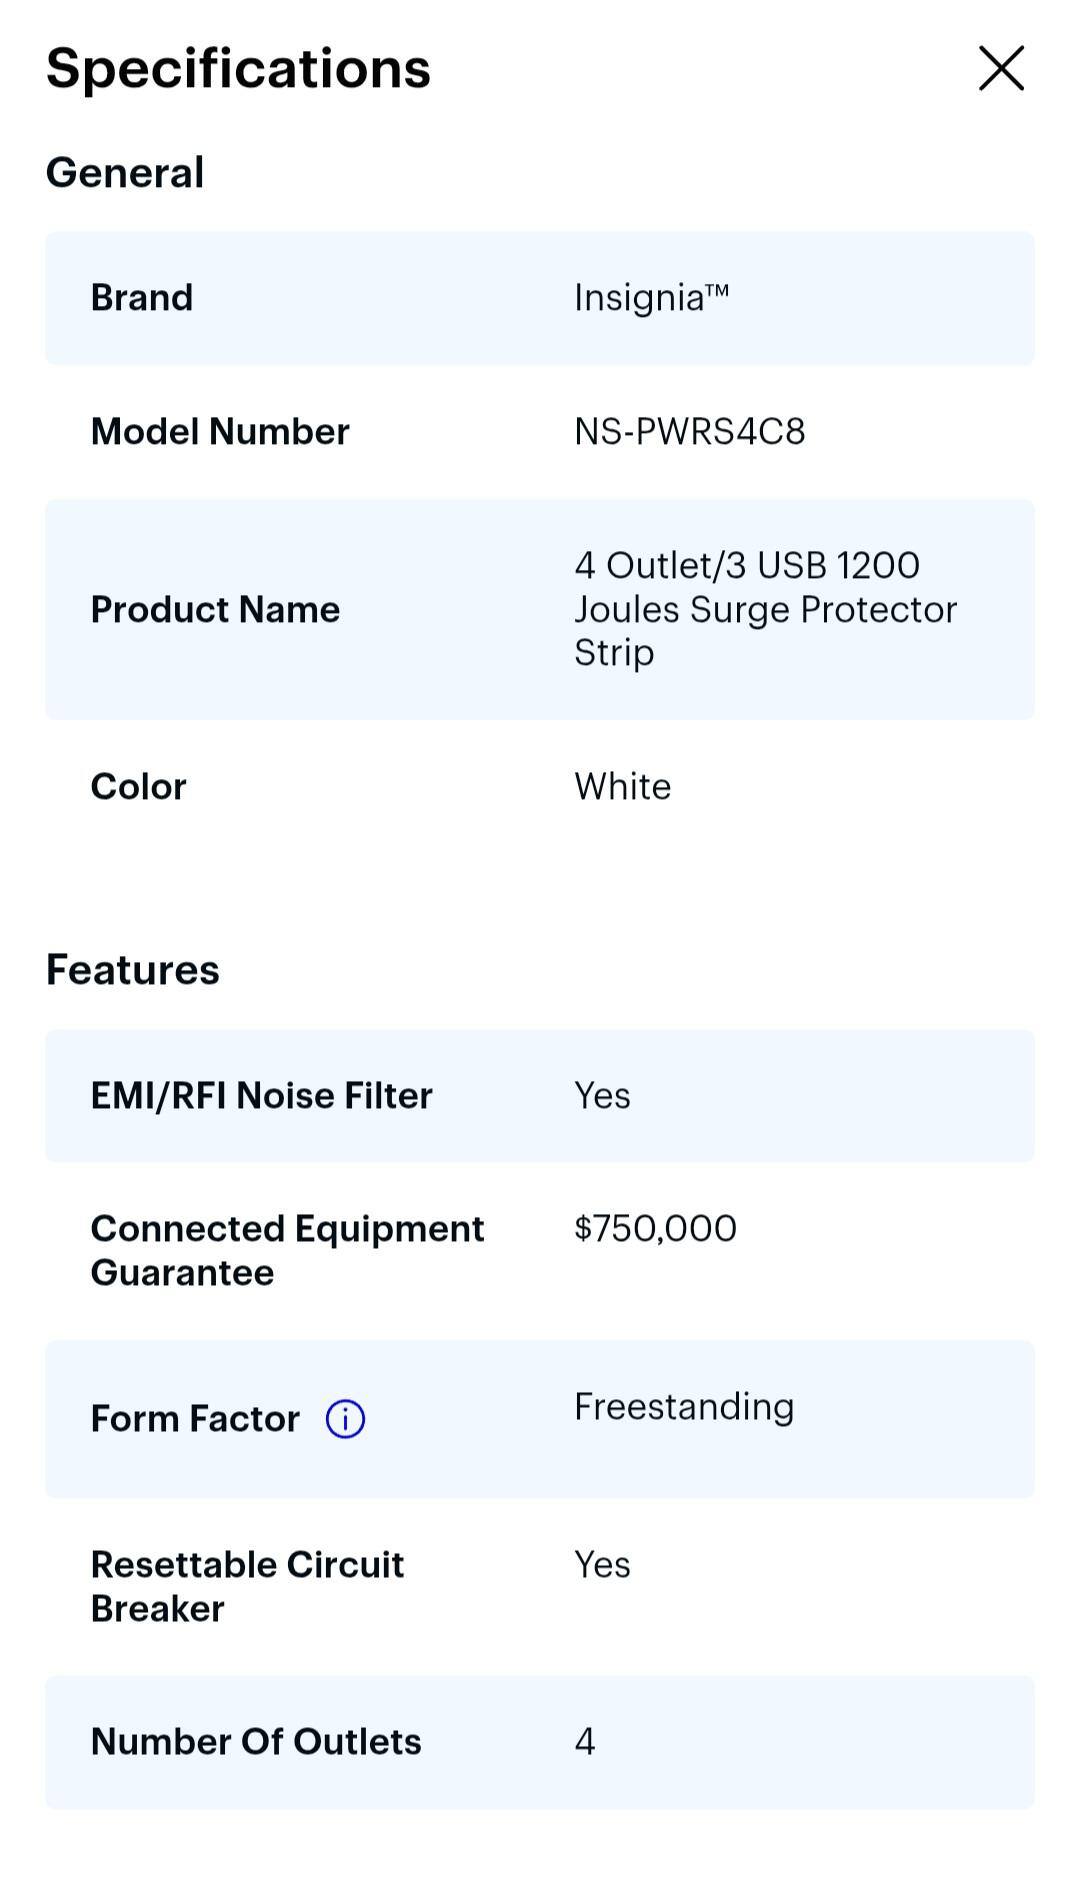Image resolution: width=1080 pixels, height=1895 pixels.
Task: Click the Resettable Circuit Breaker row
Action: pyautogui.click(x=540, y=1585)
